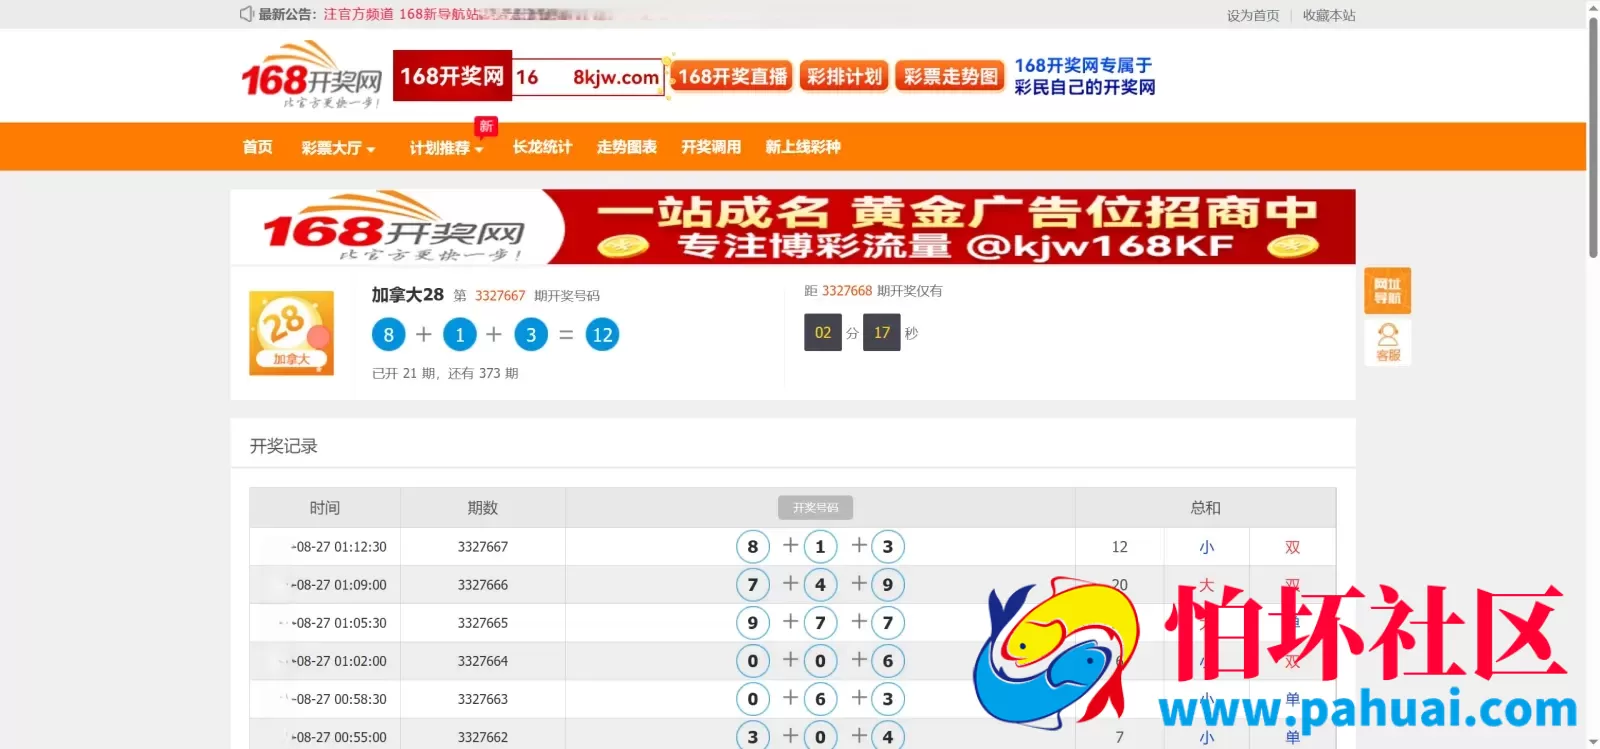Click the blue ball number 3
This screenshot has height=749, width=1600.
(531, 335)
